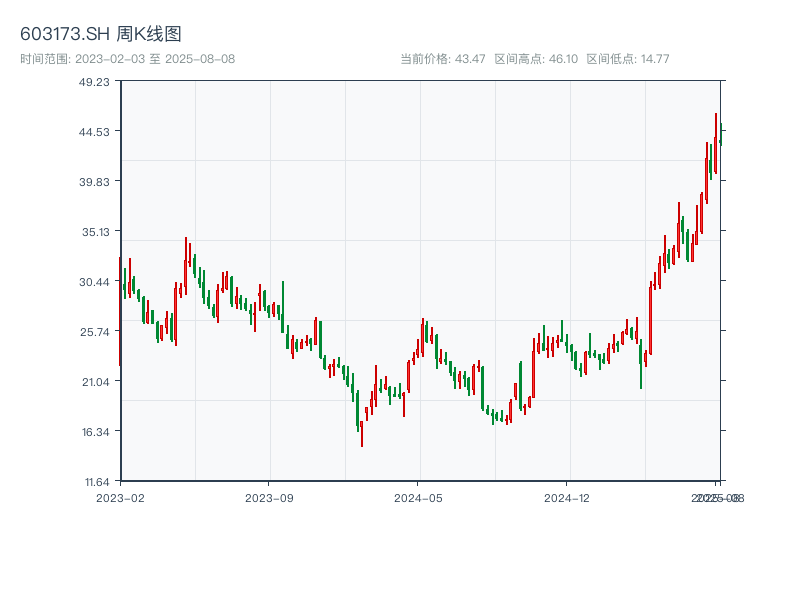Click the 30.44 y-axis label
800x600 pixels.
(94, 281)
